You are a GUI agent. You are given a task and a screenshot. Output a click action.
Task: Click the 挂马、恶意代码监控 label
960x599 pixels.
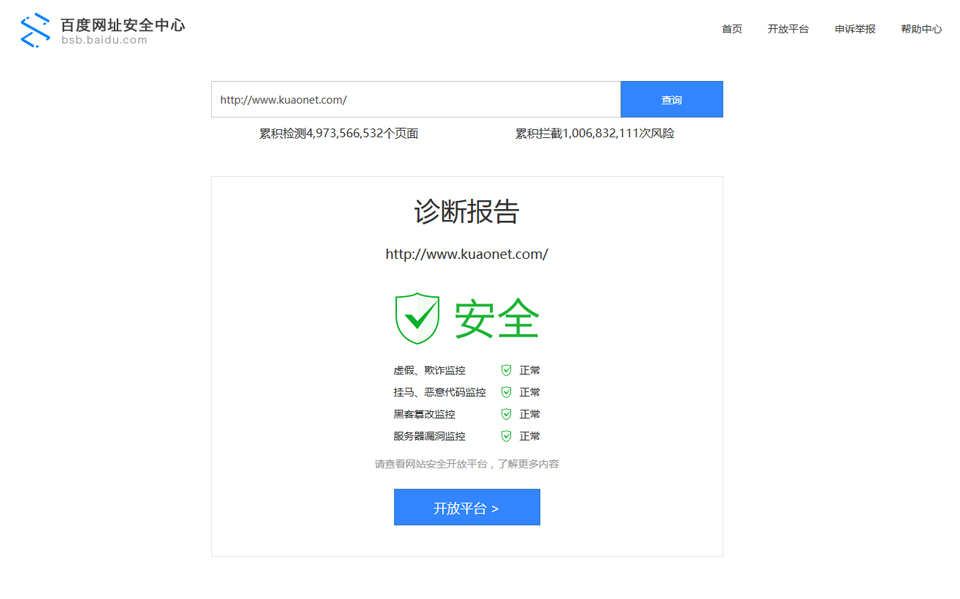pos(440,392)
